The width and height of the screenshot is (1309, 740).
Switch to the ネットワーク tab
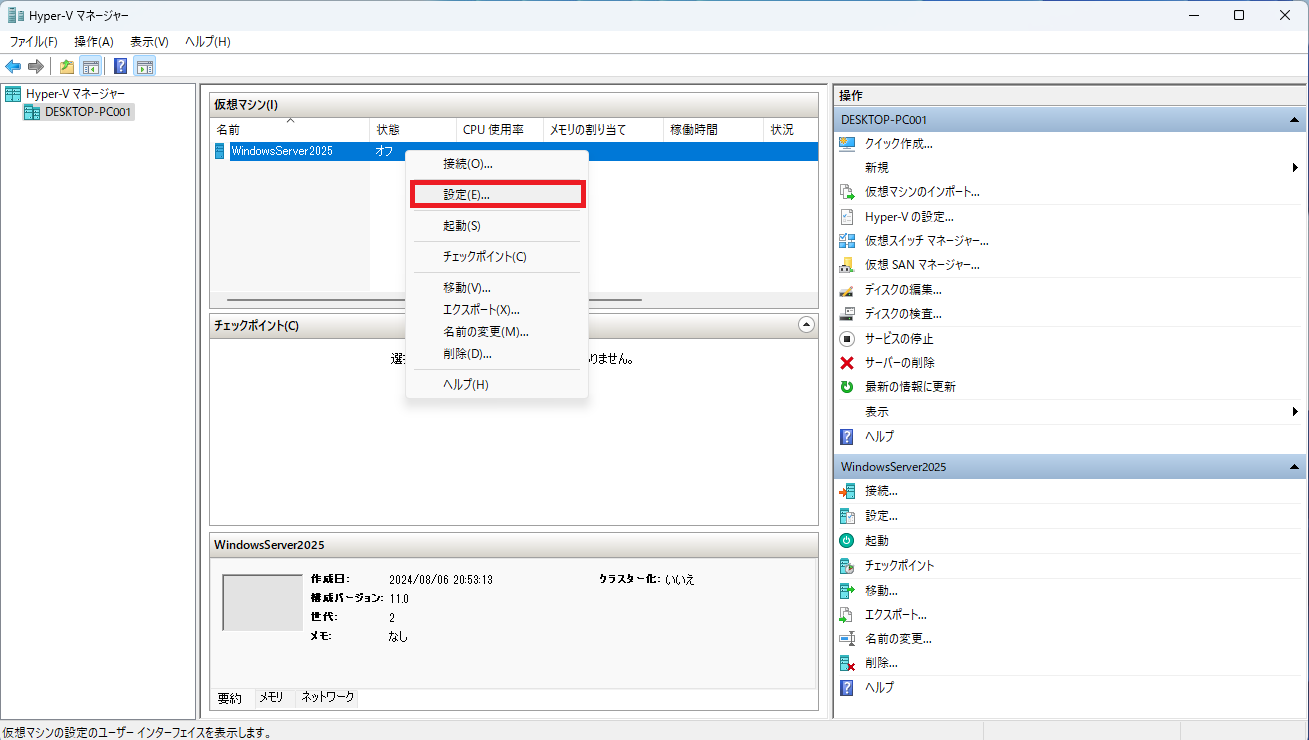328,697
